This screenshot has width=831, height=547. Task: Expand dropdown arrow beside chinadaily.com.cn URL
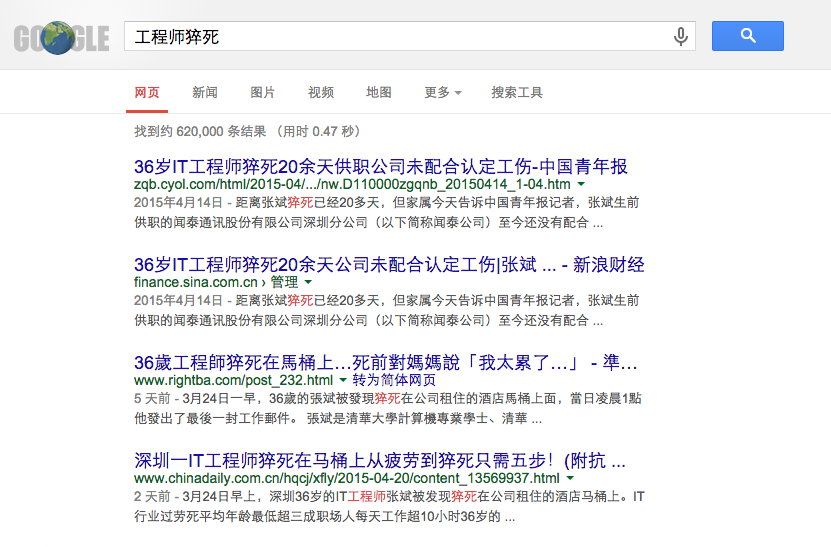click(570, 479)
